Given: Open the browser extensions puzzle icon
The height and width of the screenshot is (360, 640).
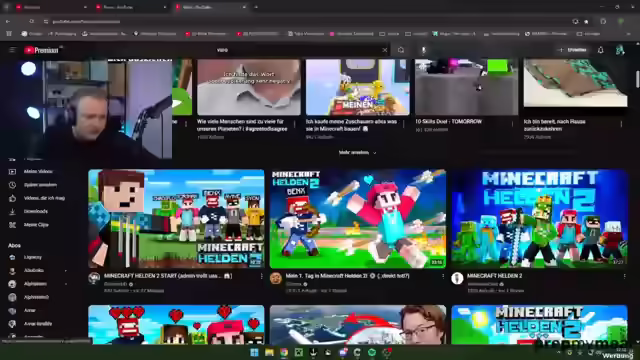Looking at the screenshot, I should [603, 21].
